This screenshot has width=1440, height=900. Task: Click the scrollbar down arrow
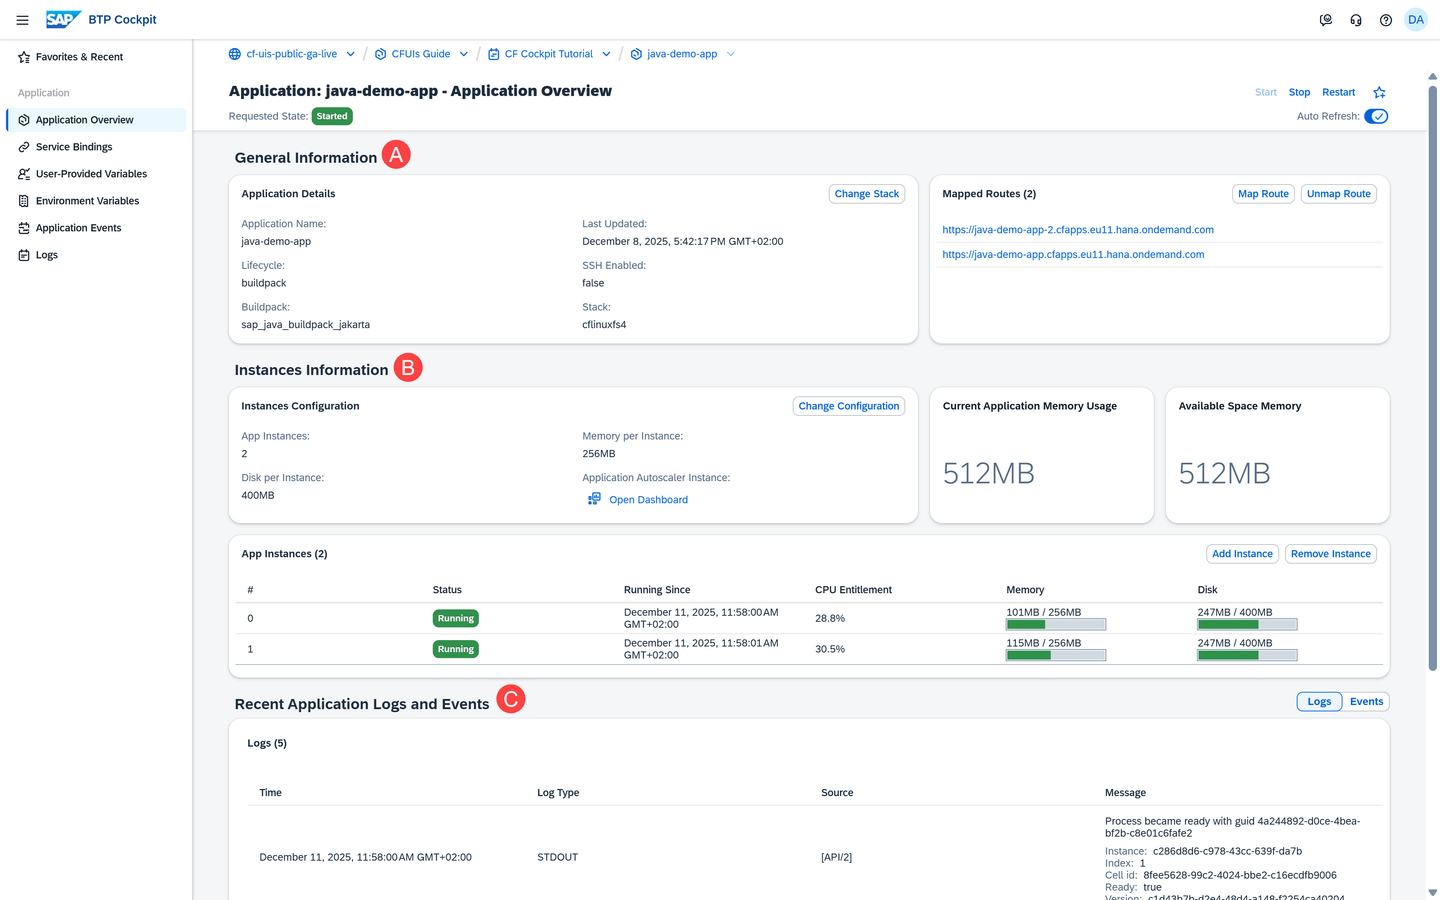pyautogui.click(x=1432, y=892)
